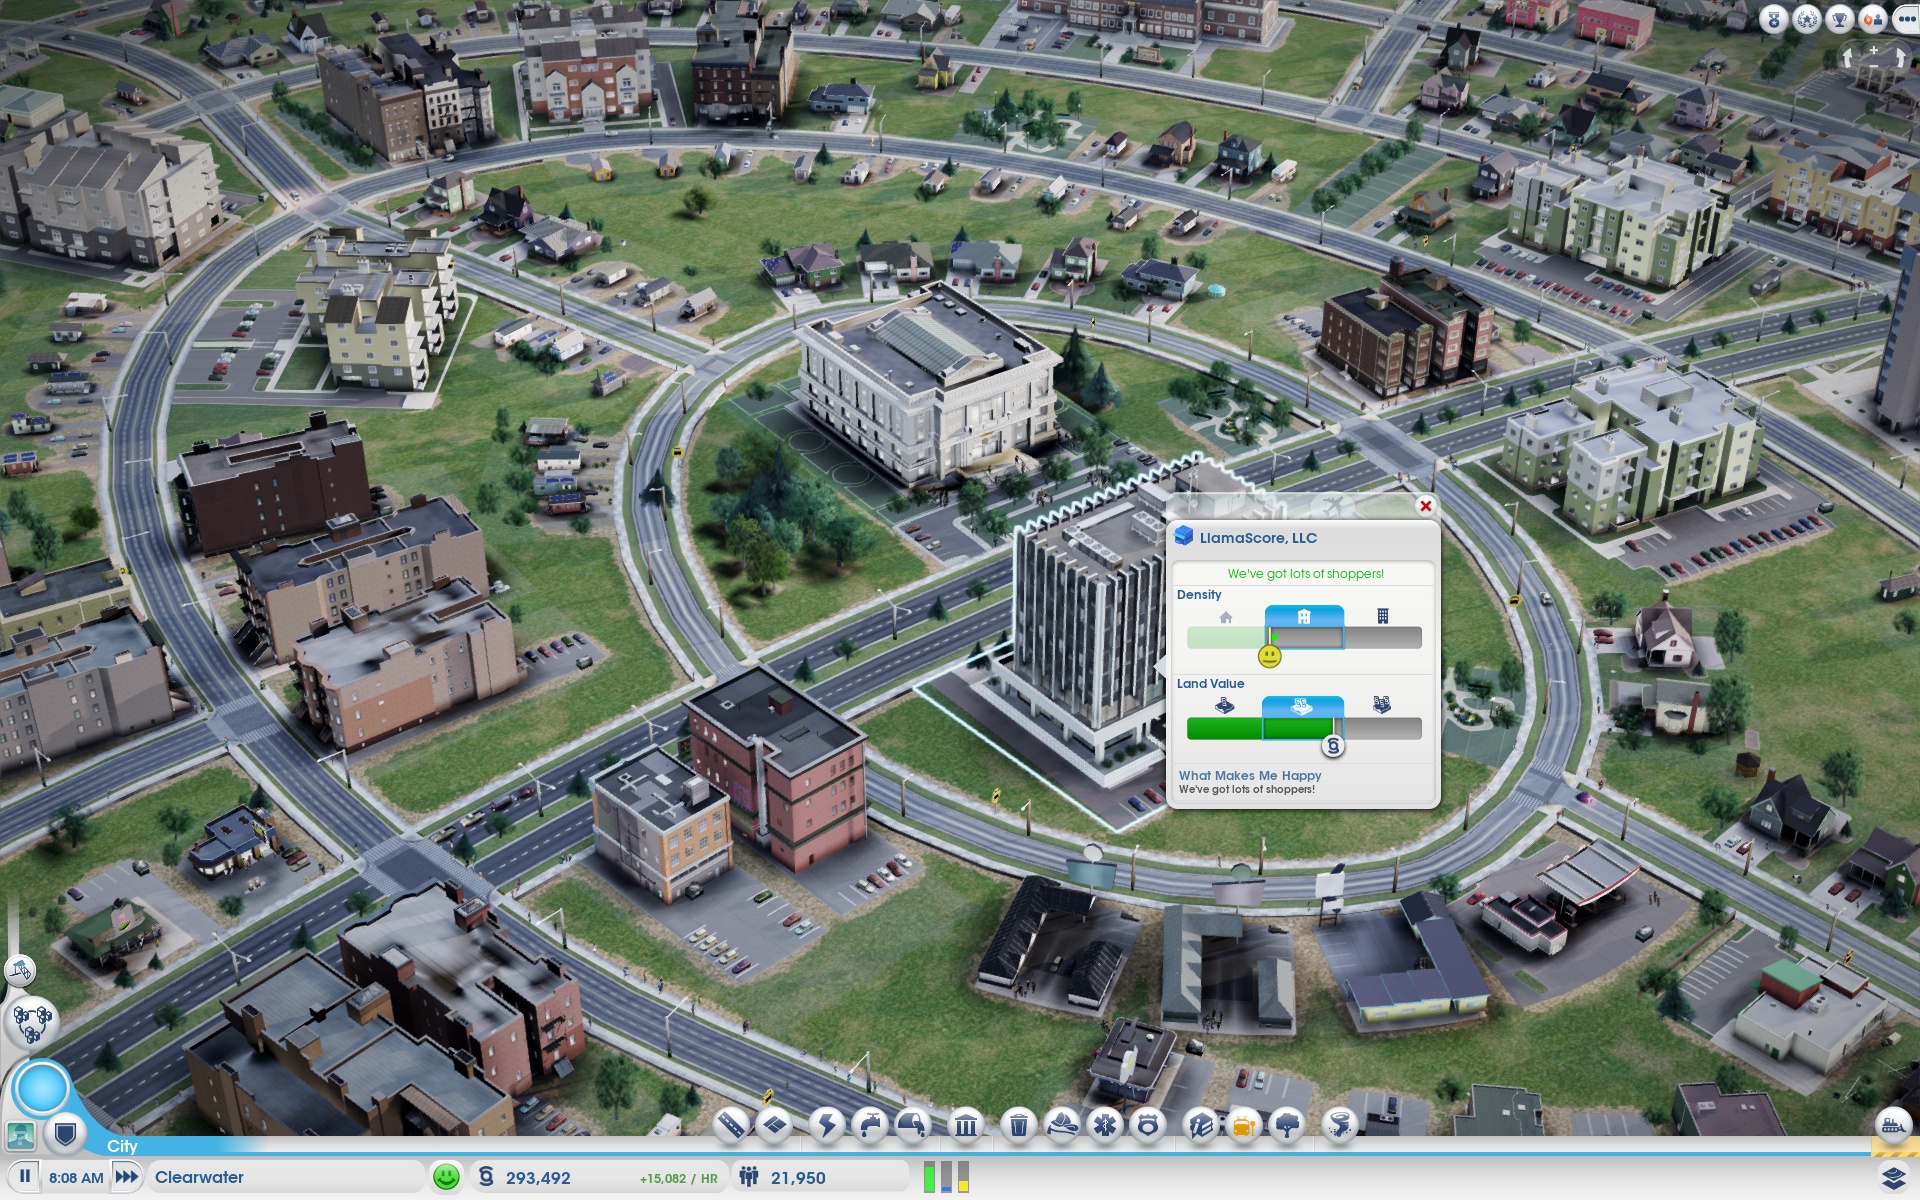This screenshot has height=1200, width=1920.
Task: Select the low density house icon
Action: click(1226, 617)
